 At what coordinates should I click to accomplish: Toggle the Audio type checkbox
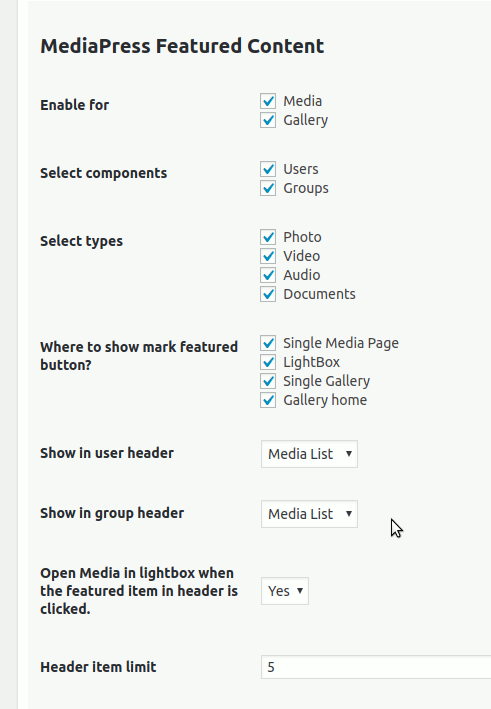(x=268, y=274)
